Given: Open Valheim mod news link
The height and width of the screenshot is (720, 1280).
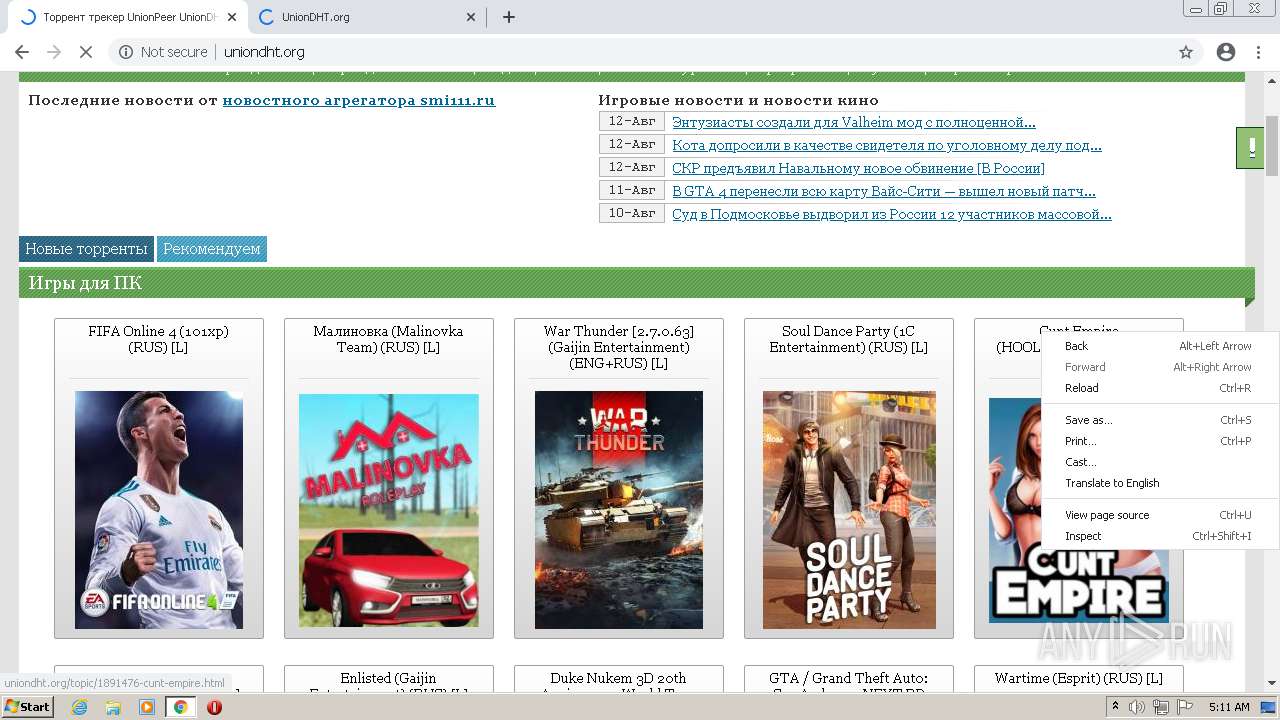Looking at the screenshot, I should pos(854,122).
